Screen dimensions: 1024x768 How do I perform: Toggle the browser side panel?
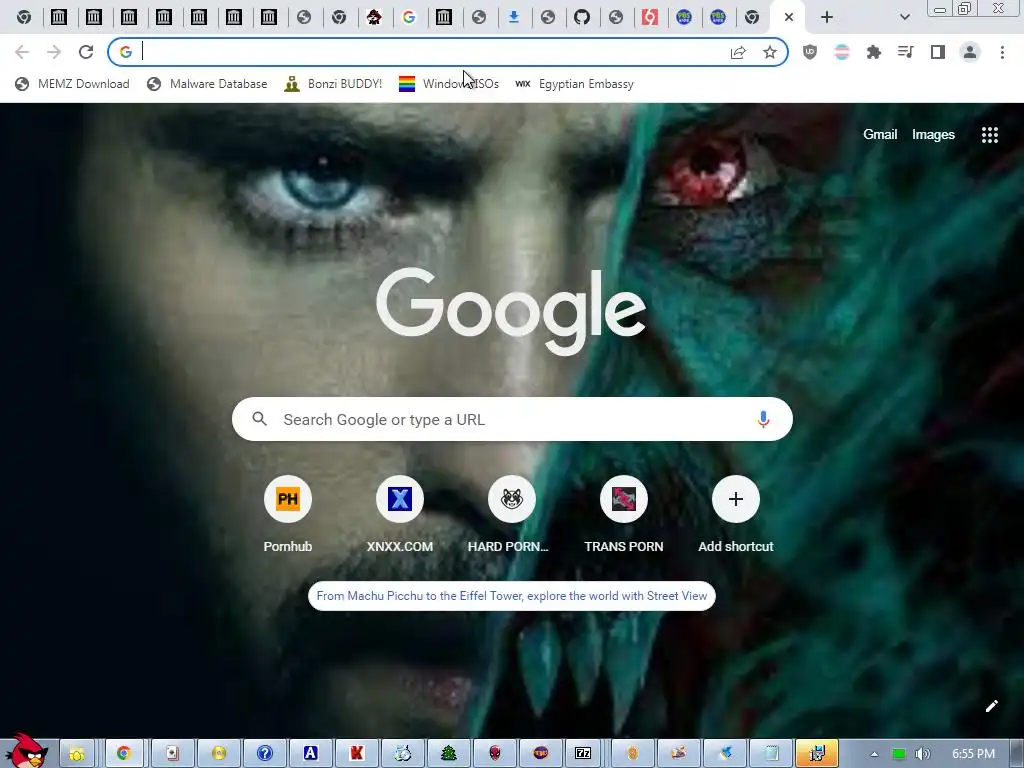pos(938,52)
